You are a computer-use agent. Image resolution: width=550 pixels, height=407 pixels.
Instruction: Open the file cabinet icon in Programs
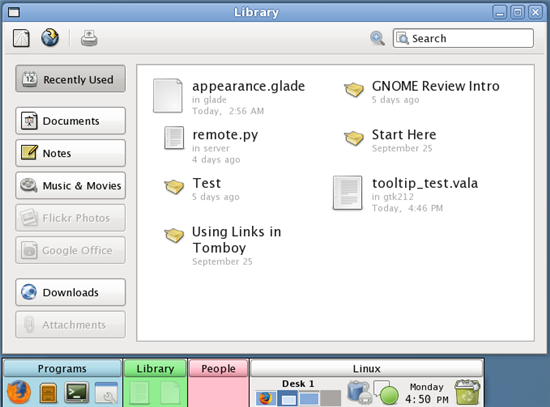click(48, 392)
